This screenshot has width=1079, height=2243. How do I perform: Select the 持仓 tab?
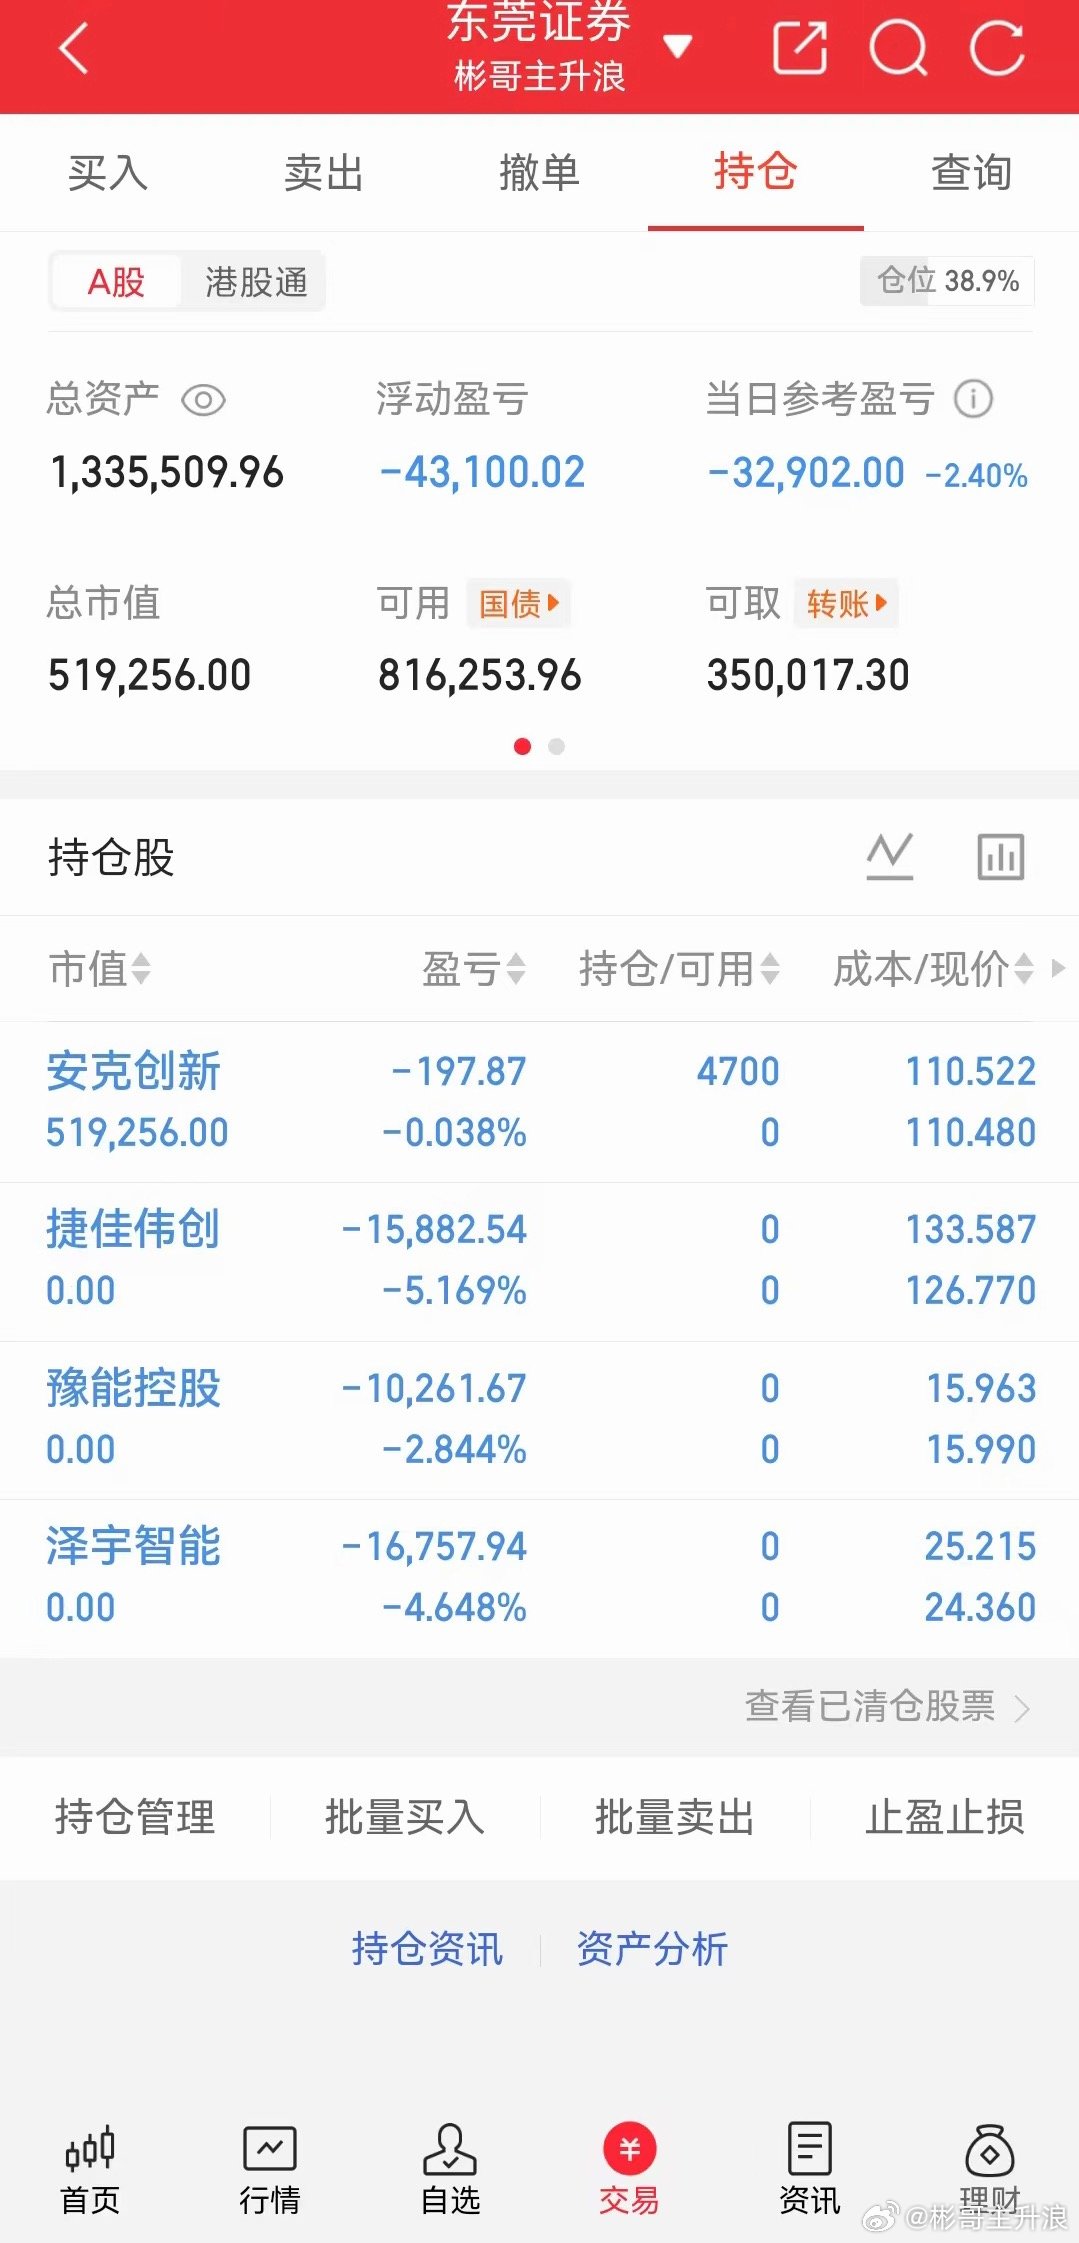tap(756, 172)
